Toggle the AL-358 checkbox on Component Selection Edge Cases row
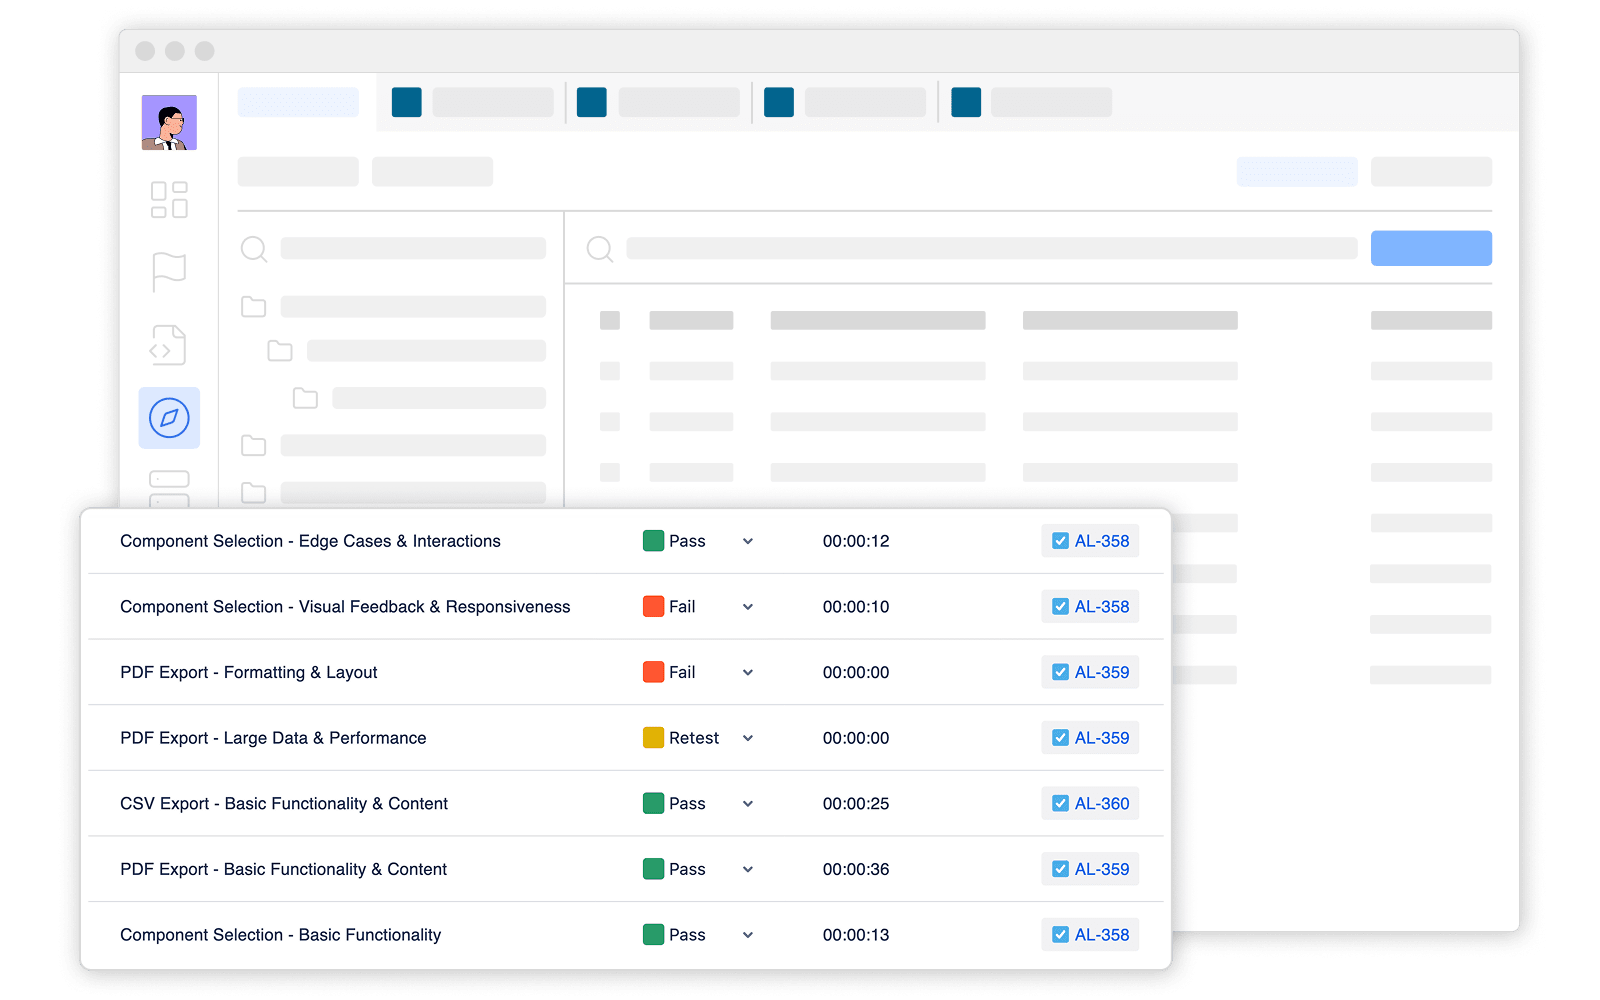 [1060, 540]
